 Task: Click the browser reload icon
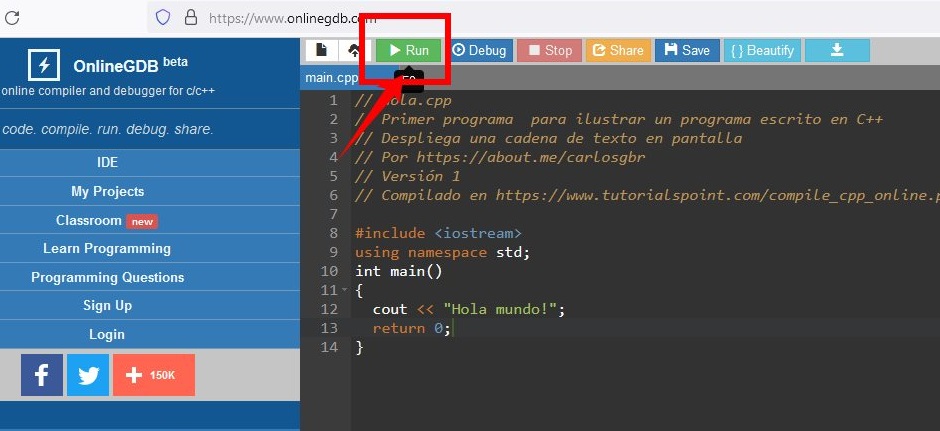coord(12,17)
